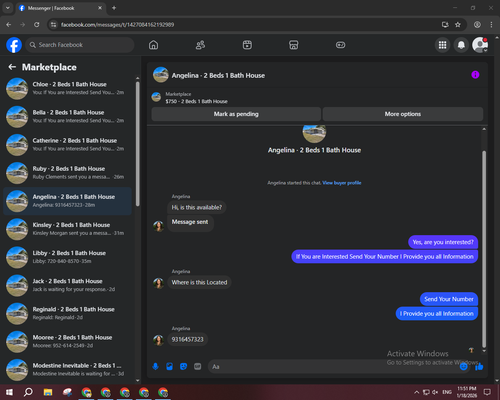Open the Friends icon in top nav
The width and height of the screenshot is (500, 400).
pyautogui.click(x=200, y=45)
